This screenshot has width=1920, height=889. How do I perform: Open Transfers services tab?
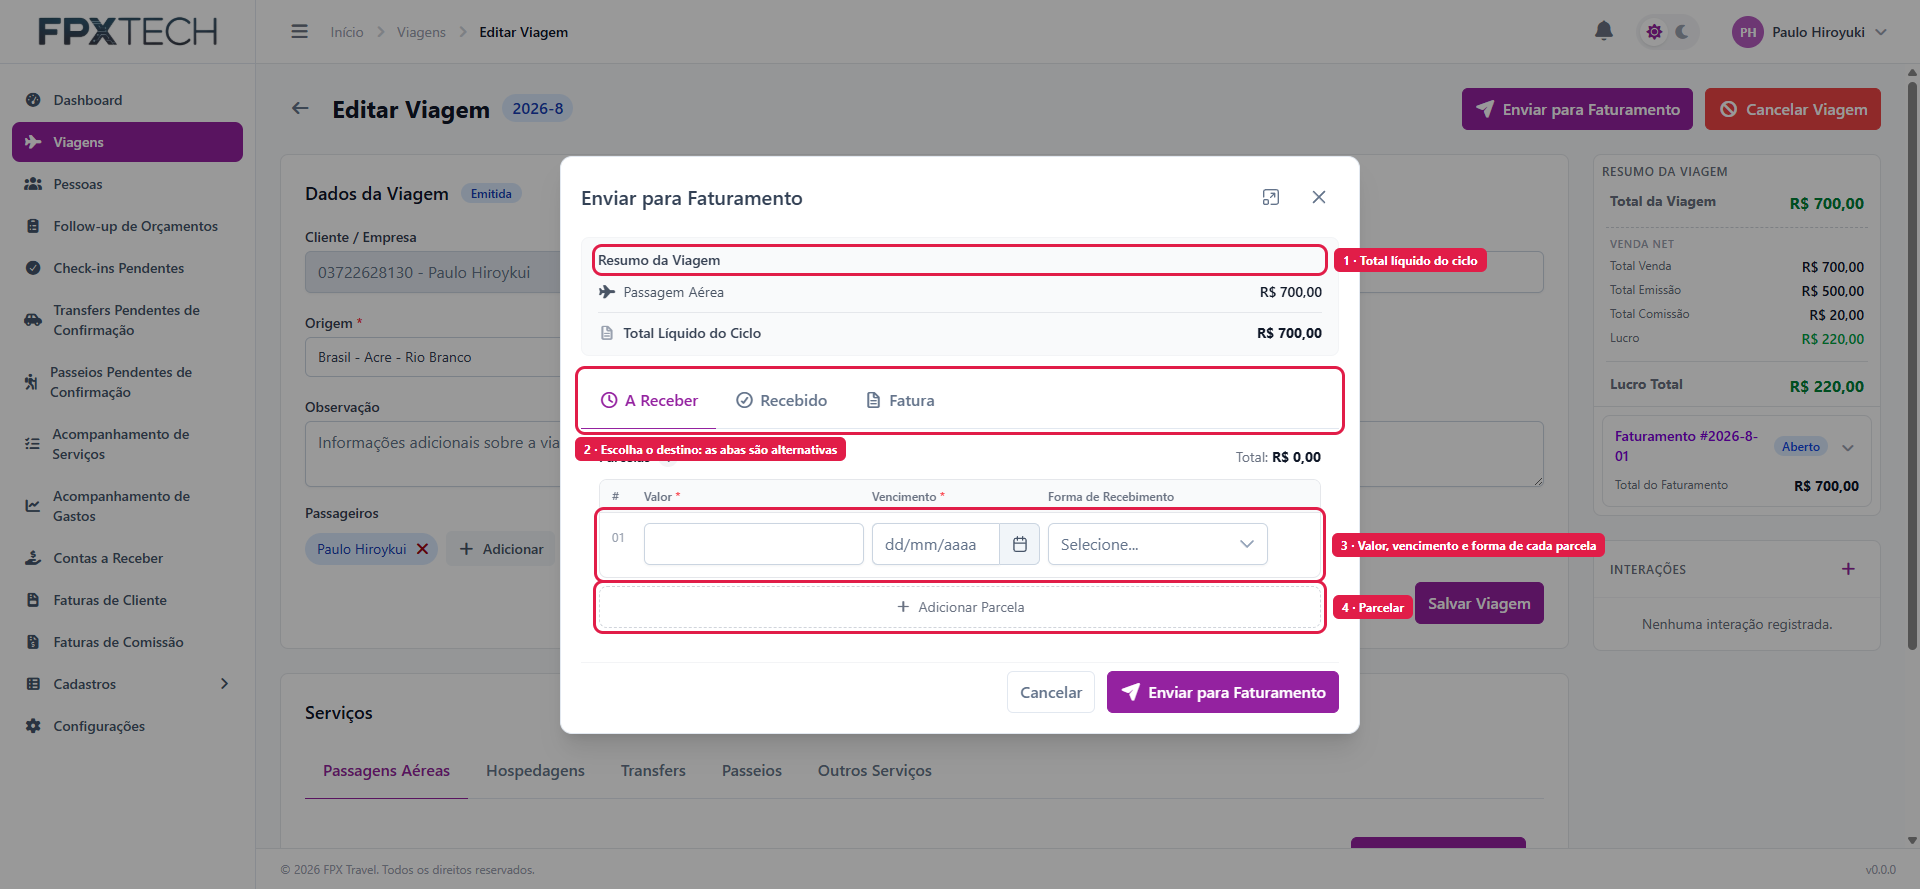(x=653, y=771)
